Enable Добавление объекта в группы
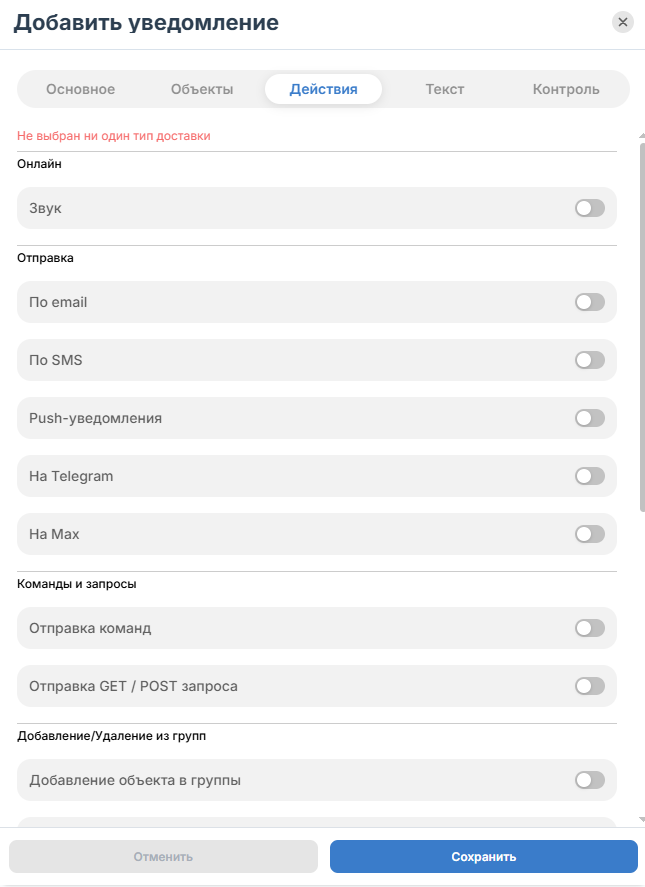Viewport: 645px width, 887px height. [x=590, y=780]
